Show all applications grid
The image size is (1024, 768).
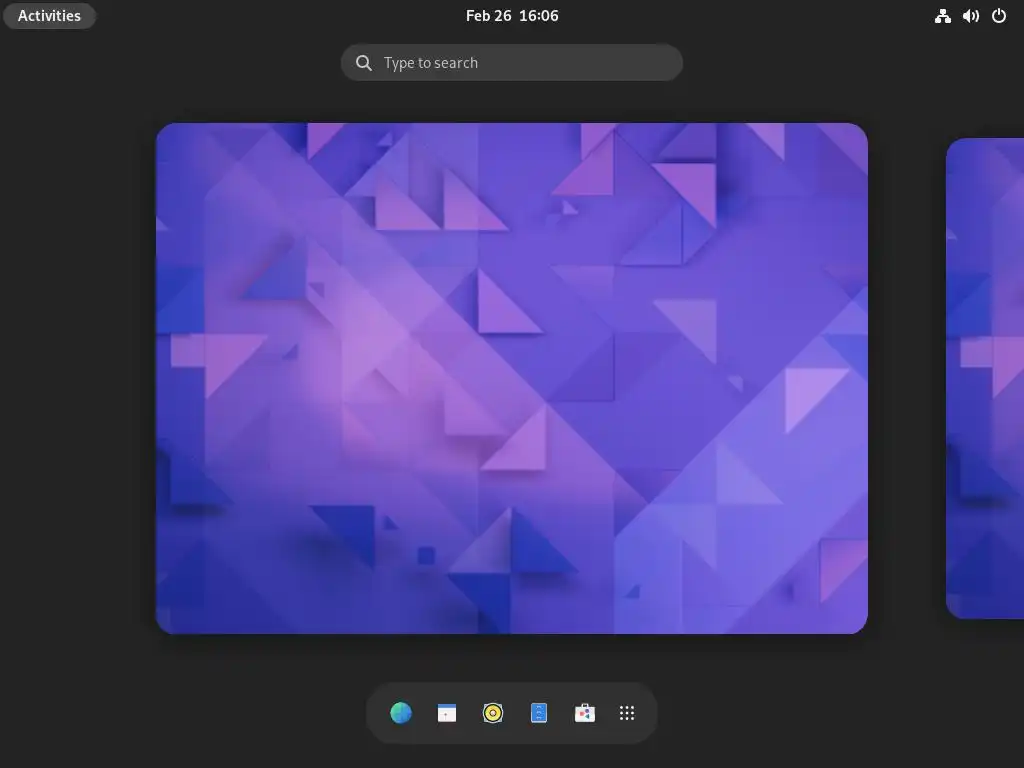(x=627, y=712)
